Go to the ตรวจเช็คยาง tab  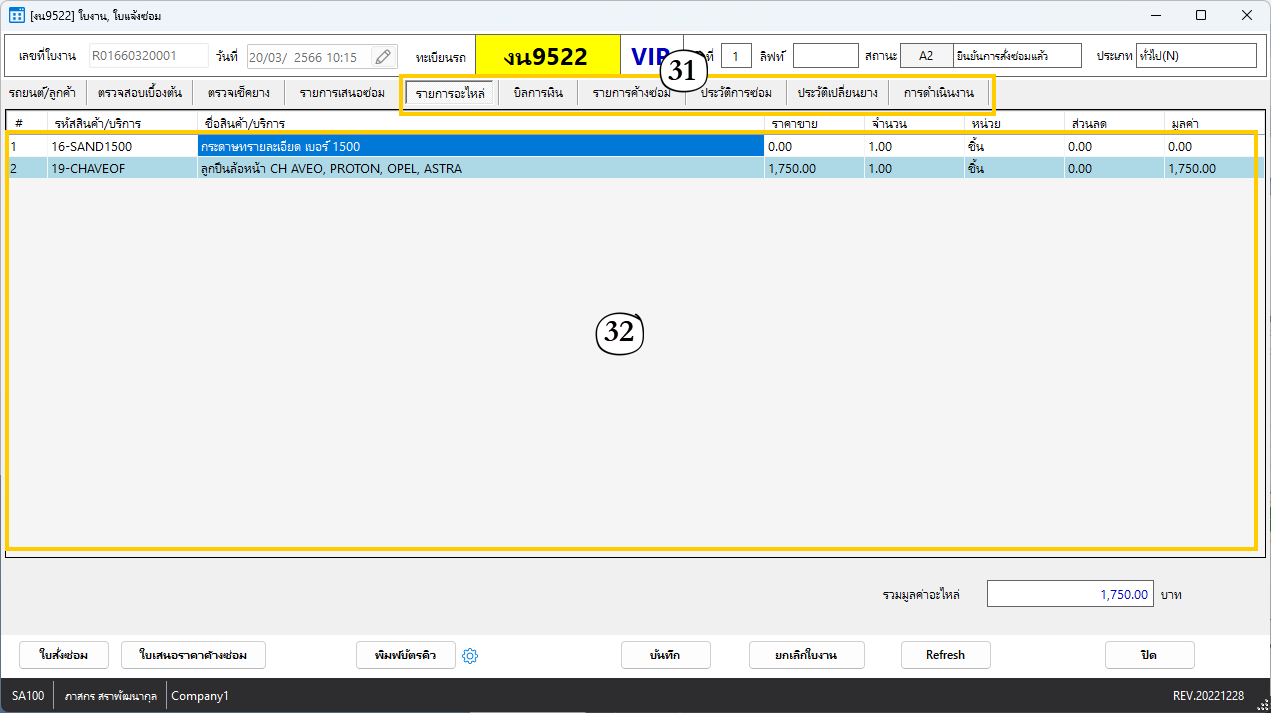239,93
